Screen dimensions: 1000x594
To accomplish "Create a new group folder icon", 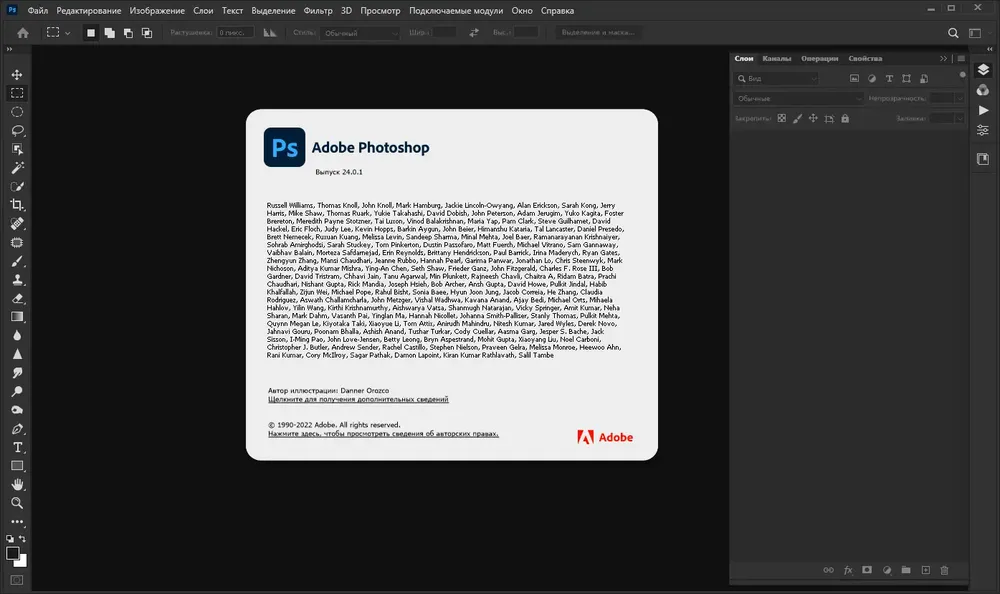I will point(906,570).
